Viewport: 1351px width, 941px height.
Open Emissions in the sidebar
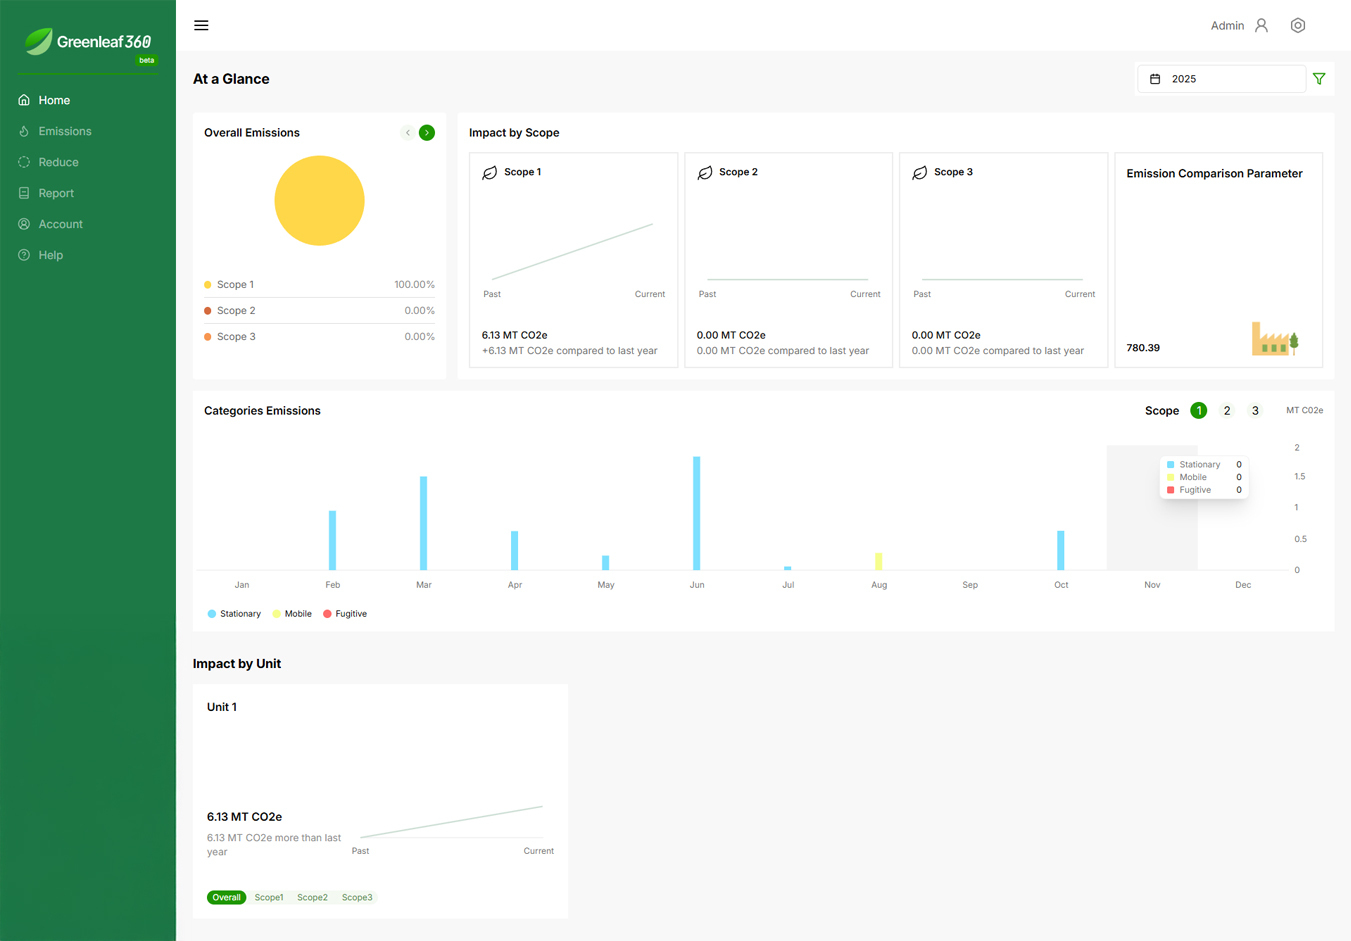click(65, 131)
